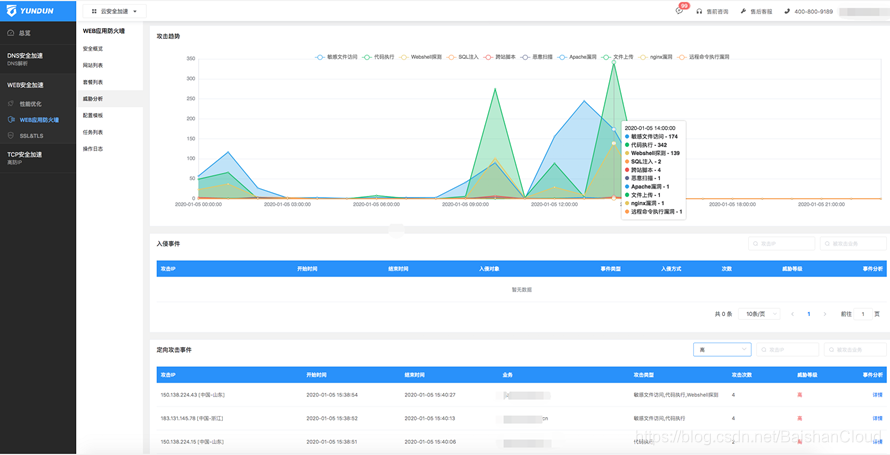Toggle 文件上传 series in chart legend
This screenshot has height=455, width=890.
[x=618, y=57]
